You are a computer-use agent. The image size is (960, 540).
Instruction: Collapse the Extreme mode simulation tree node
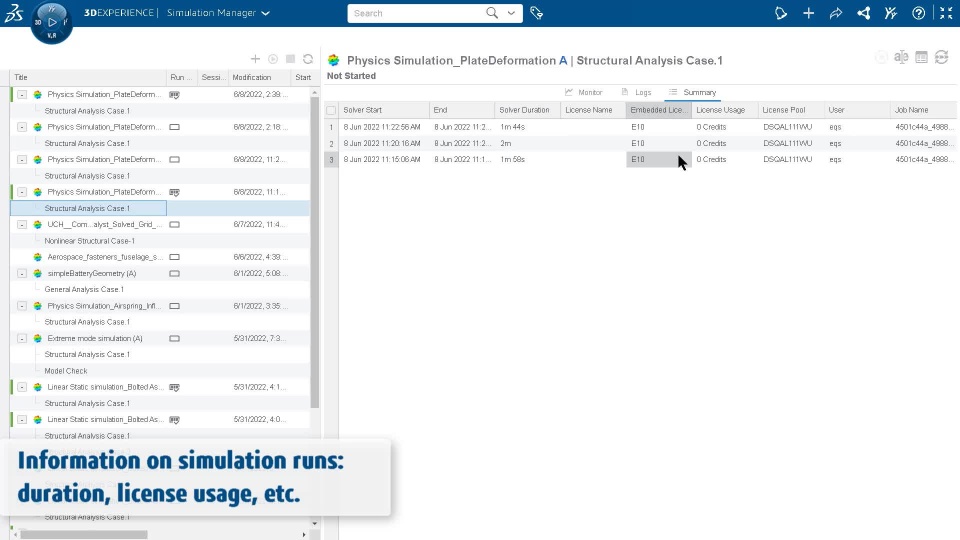coord(22,339)
